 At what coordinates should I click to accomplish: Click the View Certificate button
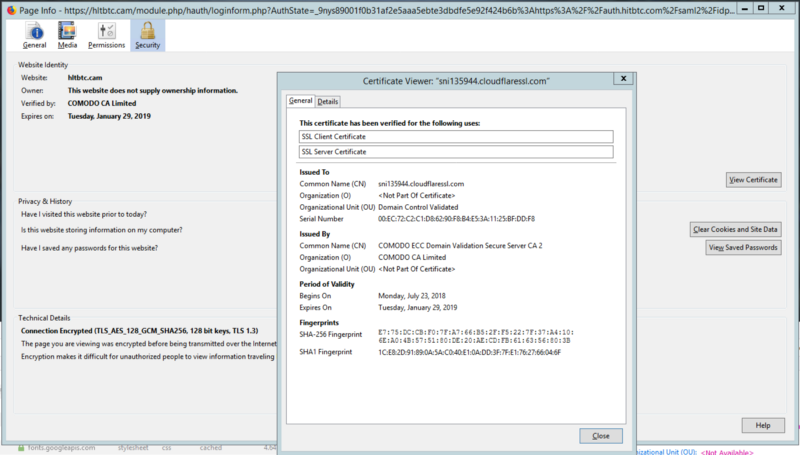754,180
